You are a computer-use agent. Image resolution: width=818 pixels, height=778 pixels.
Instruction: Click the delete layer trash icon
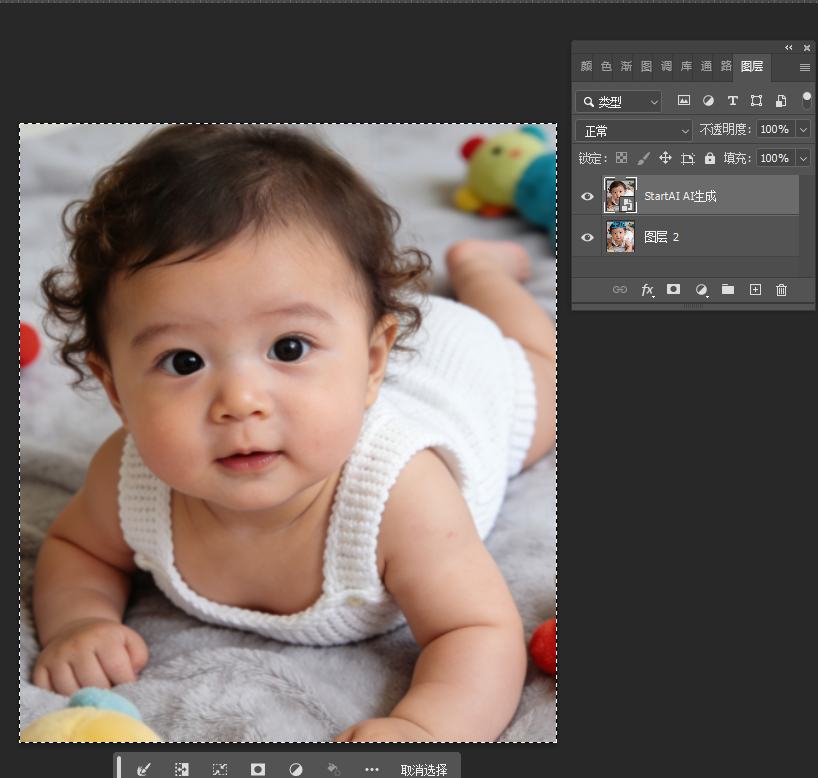click(782, 289)
